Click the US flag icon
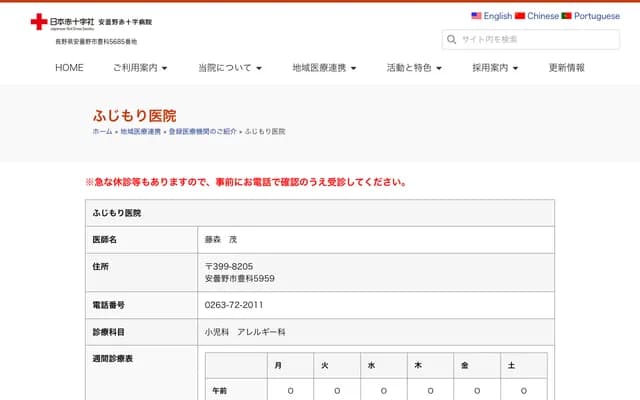 coord(476,16)
